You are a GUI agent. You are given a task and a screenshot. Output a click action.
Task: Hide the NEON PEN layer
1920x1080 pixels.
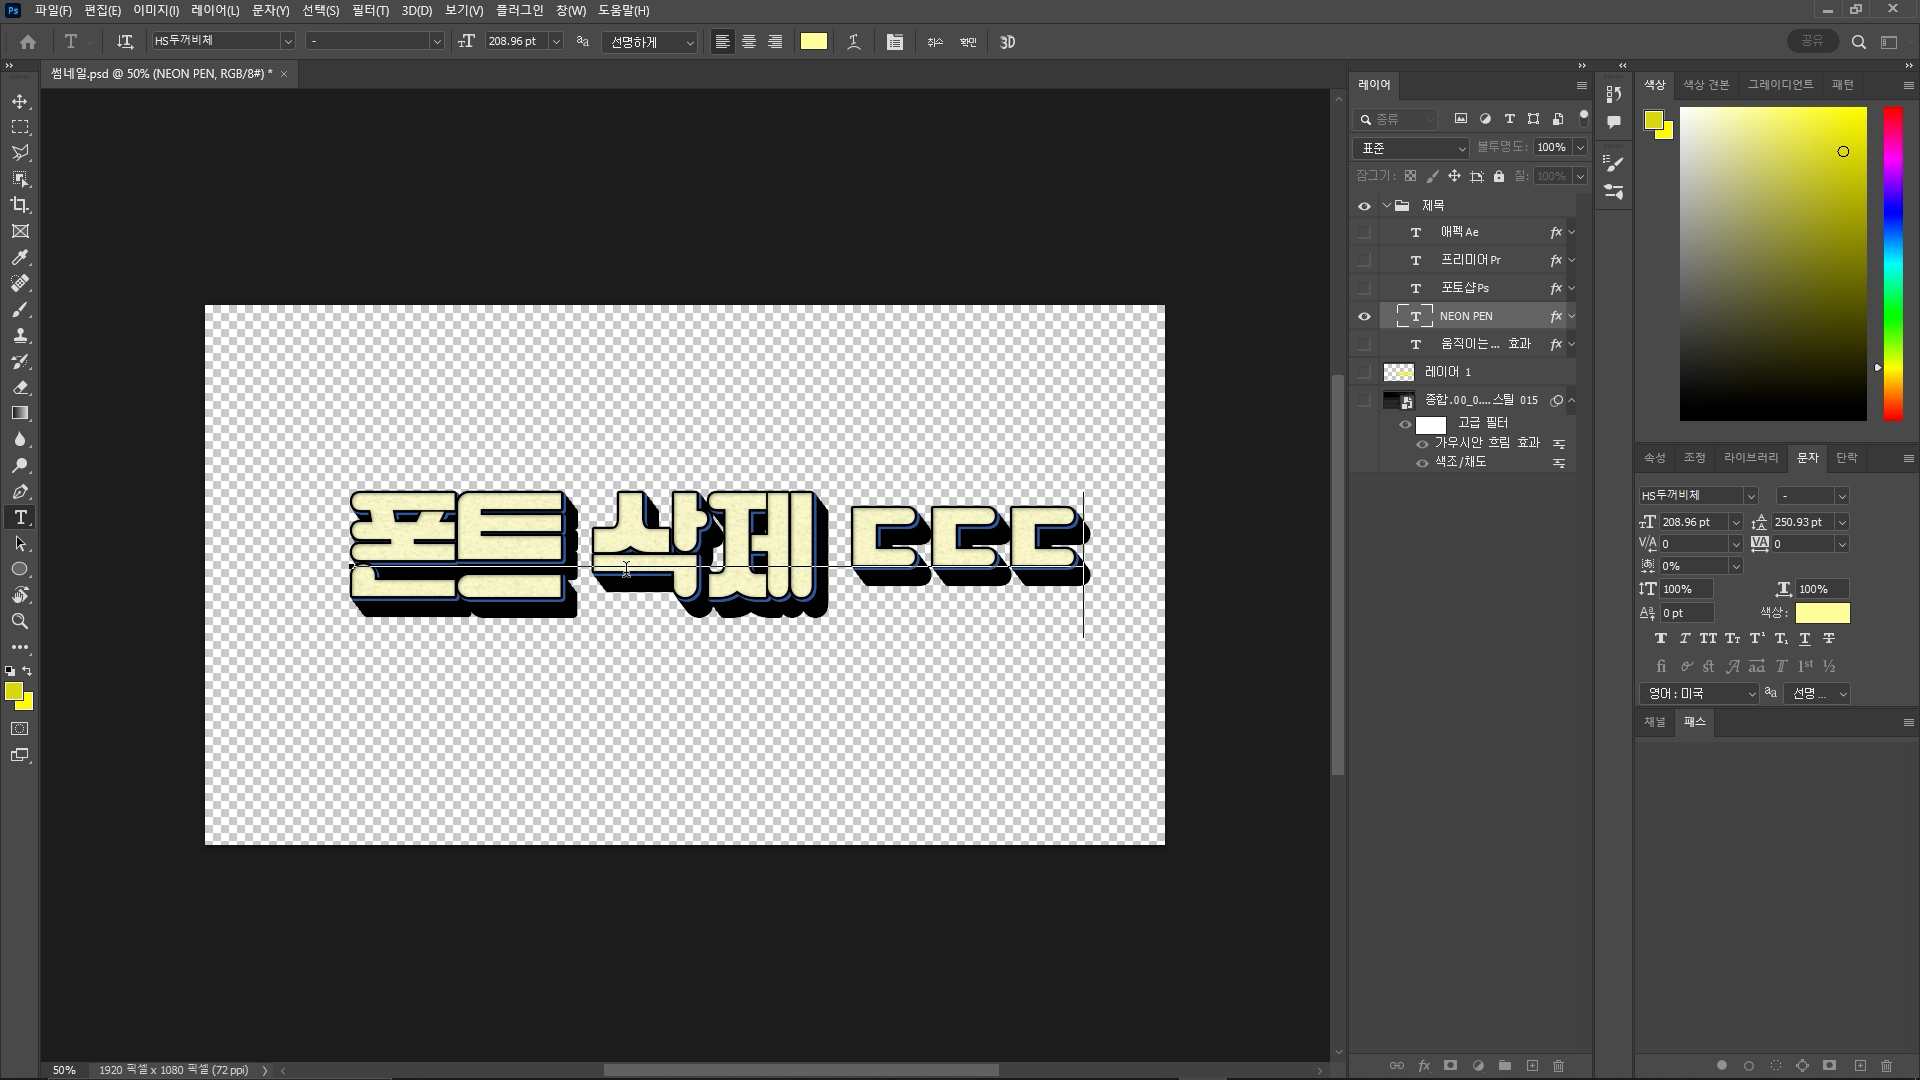click(x=1364, y=316)
